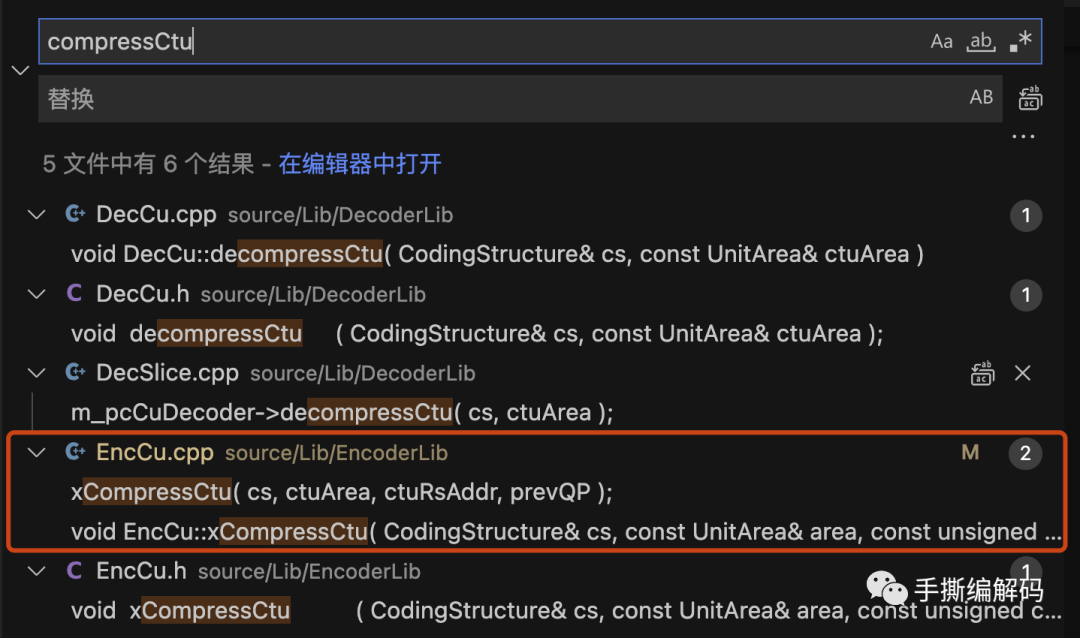Screen dimensions: 1080x638
Task: Dismiss the DecSlice.cpp result
Action: tap(1023, 373)
